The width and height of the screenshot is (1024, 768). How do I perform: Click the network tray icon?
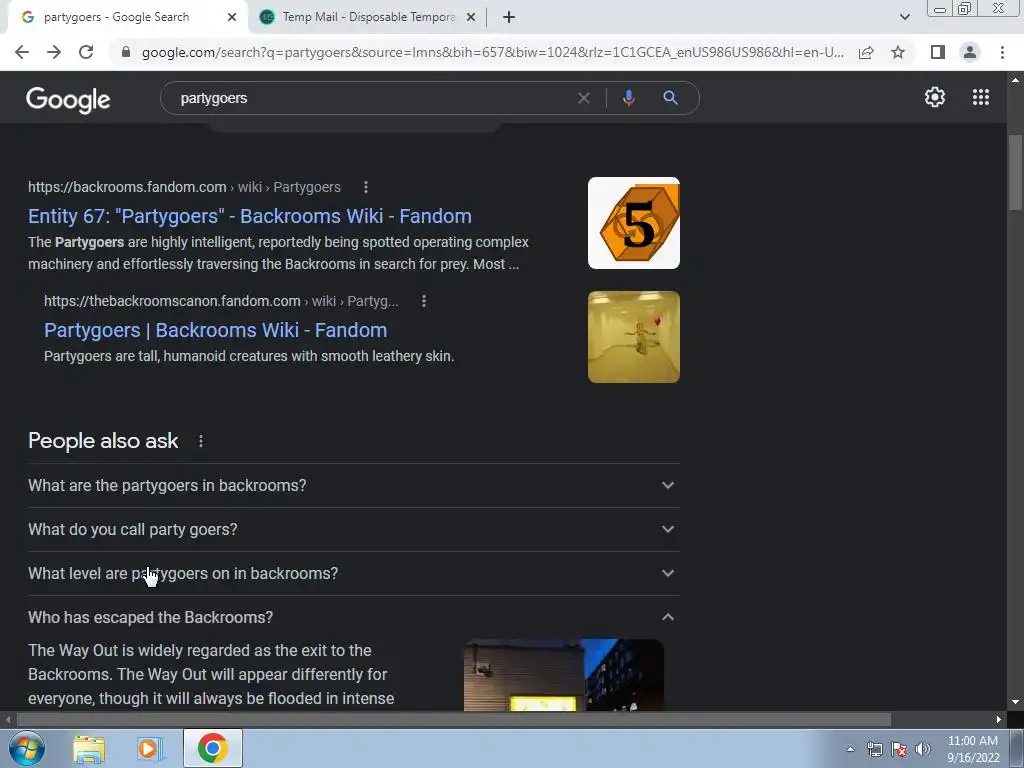(x=874, y=749)
